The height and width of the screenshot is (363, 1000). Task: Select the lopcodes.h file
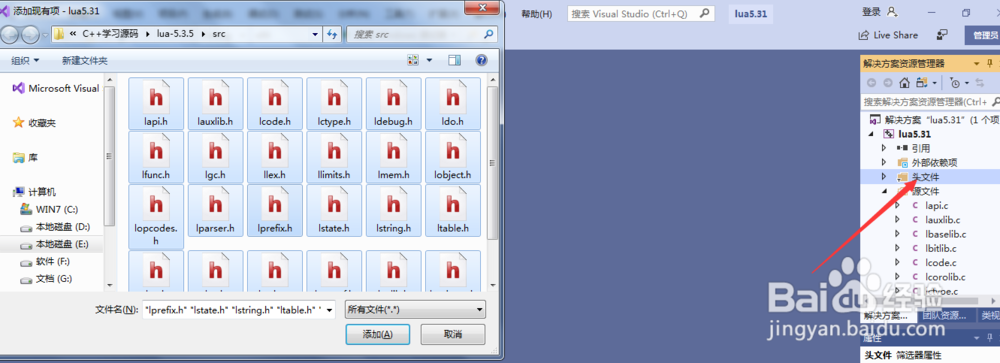pyautogui.click(x=156, y=217)
